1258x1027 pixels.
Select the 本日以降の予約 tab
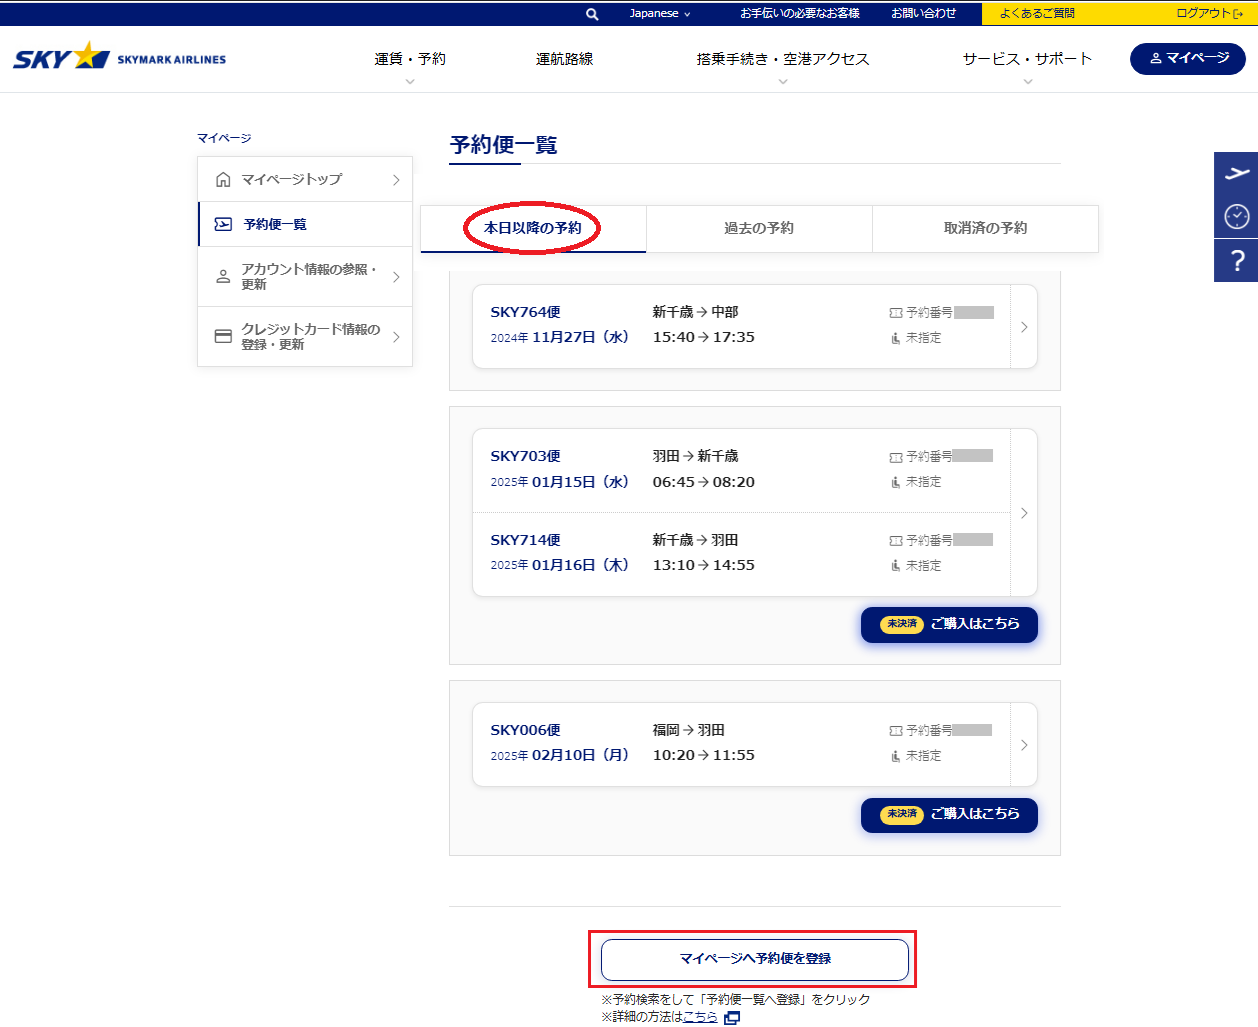pos(533,228)
